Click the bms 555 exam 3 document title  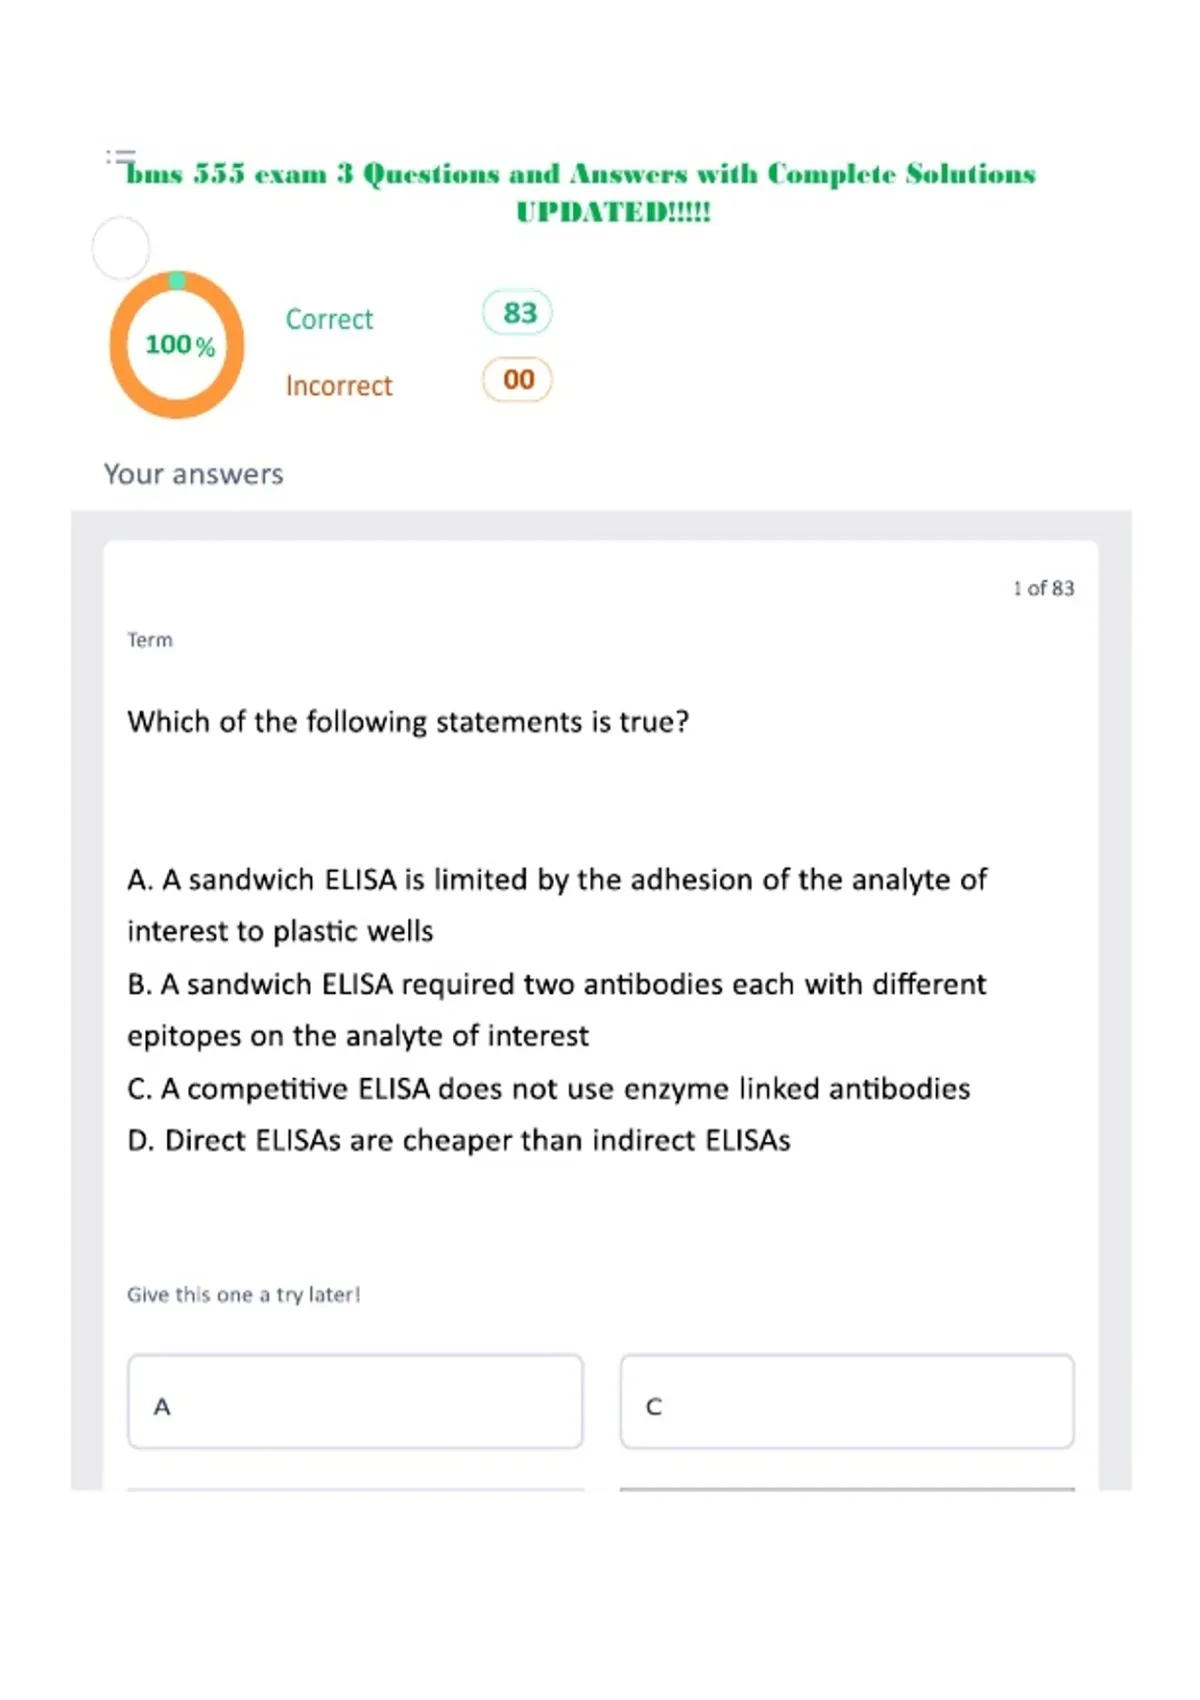pyautogui.click(x=580, y=192)
